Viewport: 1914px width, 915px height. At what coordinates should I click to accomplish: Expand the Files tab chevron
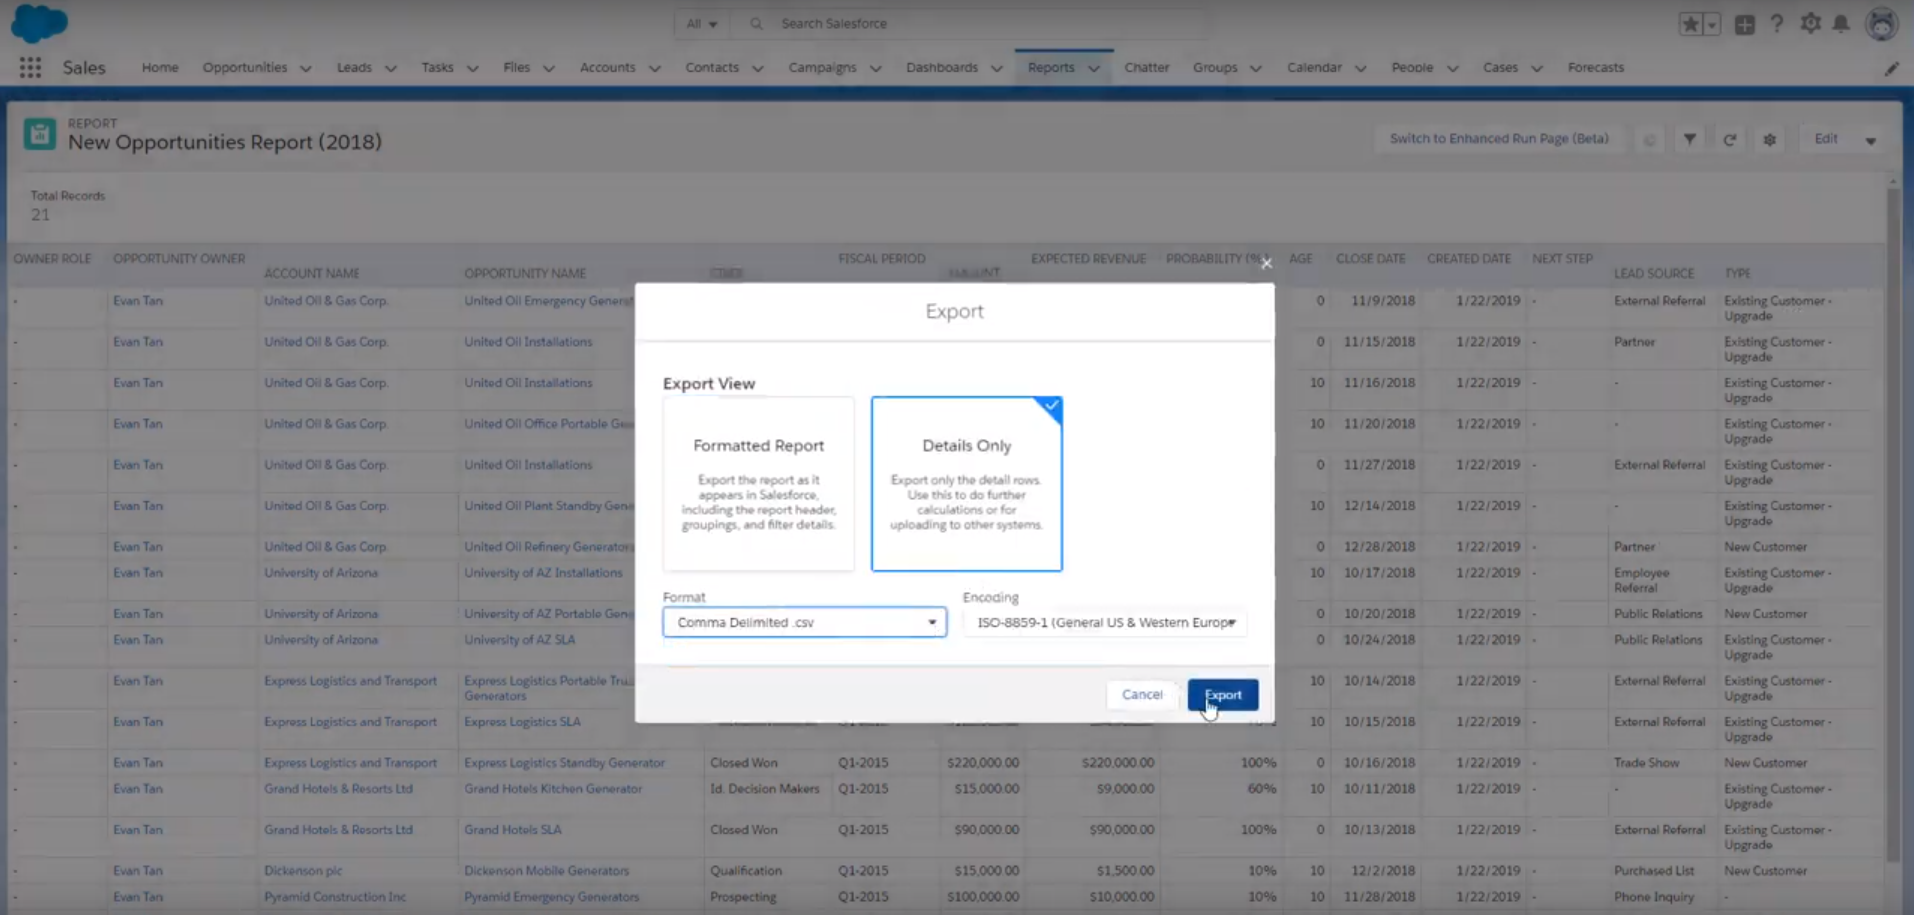549,68
